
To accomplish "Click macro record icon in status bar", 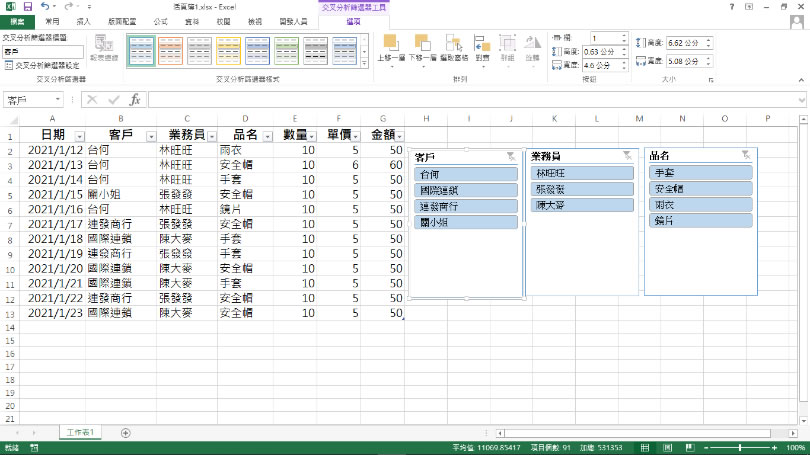I will pos(34,448).
